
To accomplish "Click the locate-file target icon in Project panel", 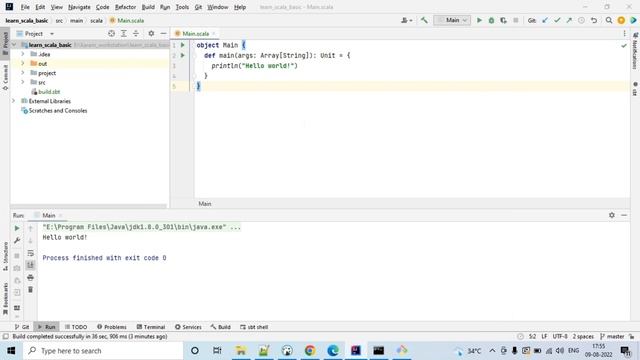I will pos(111,33).
